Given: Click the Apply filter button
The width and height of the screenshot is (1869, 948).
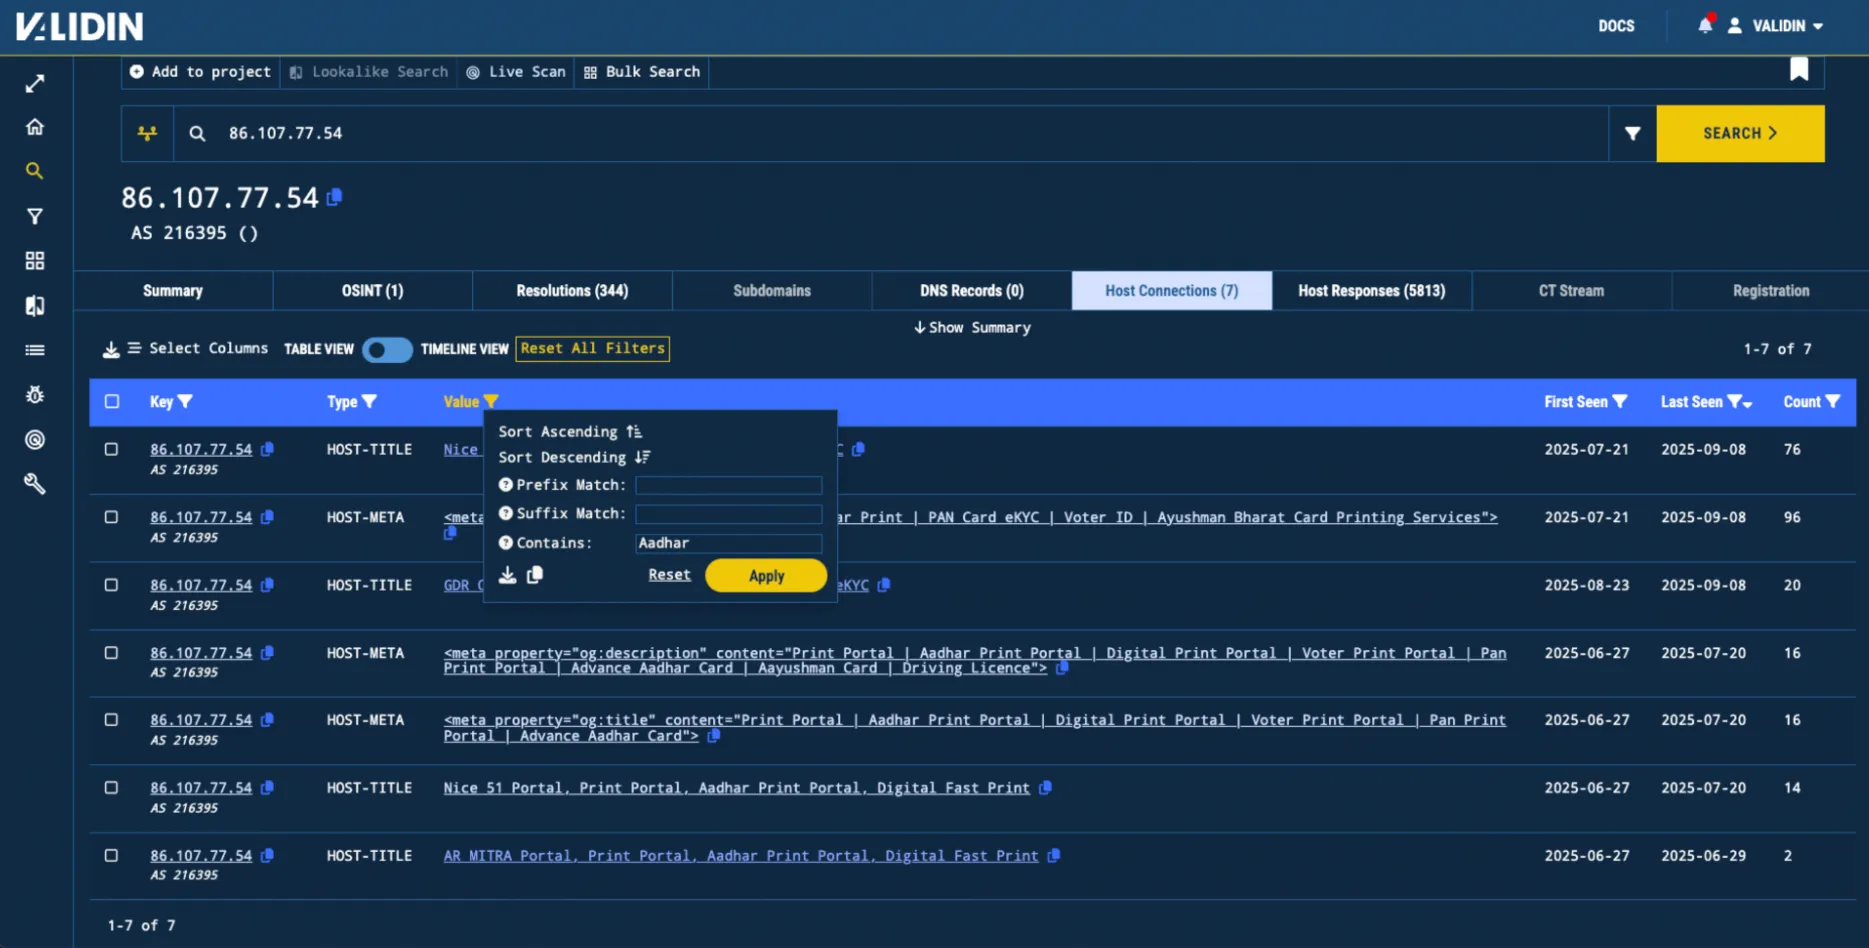Looking at the screenshot, I should click(x=766, y=576).
